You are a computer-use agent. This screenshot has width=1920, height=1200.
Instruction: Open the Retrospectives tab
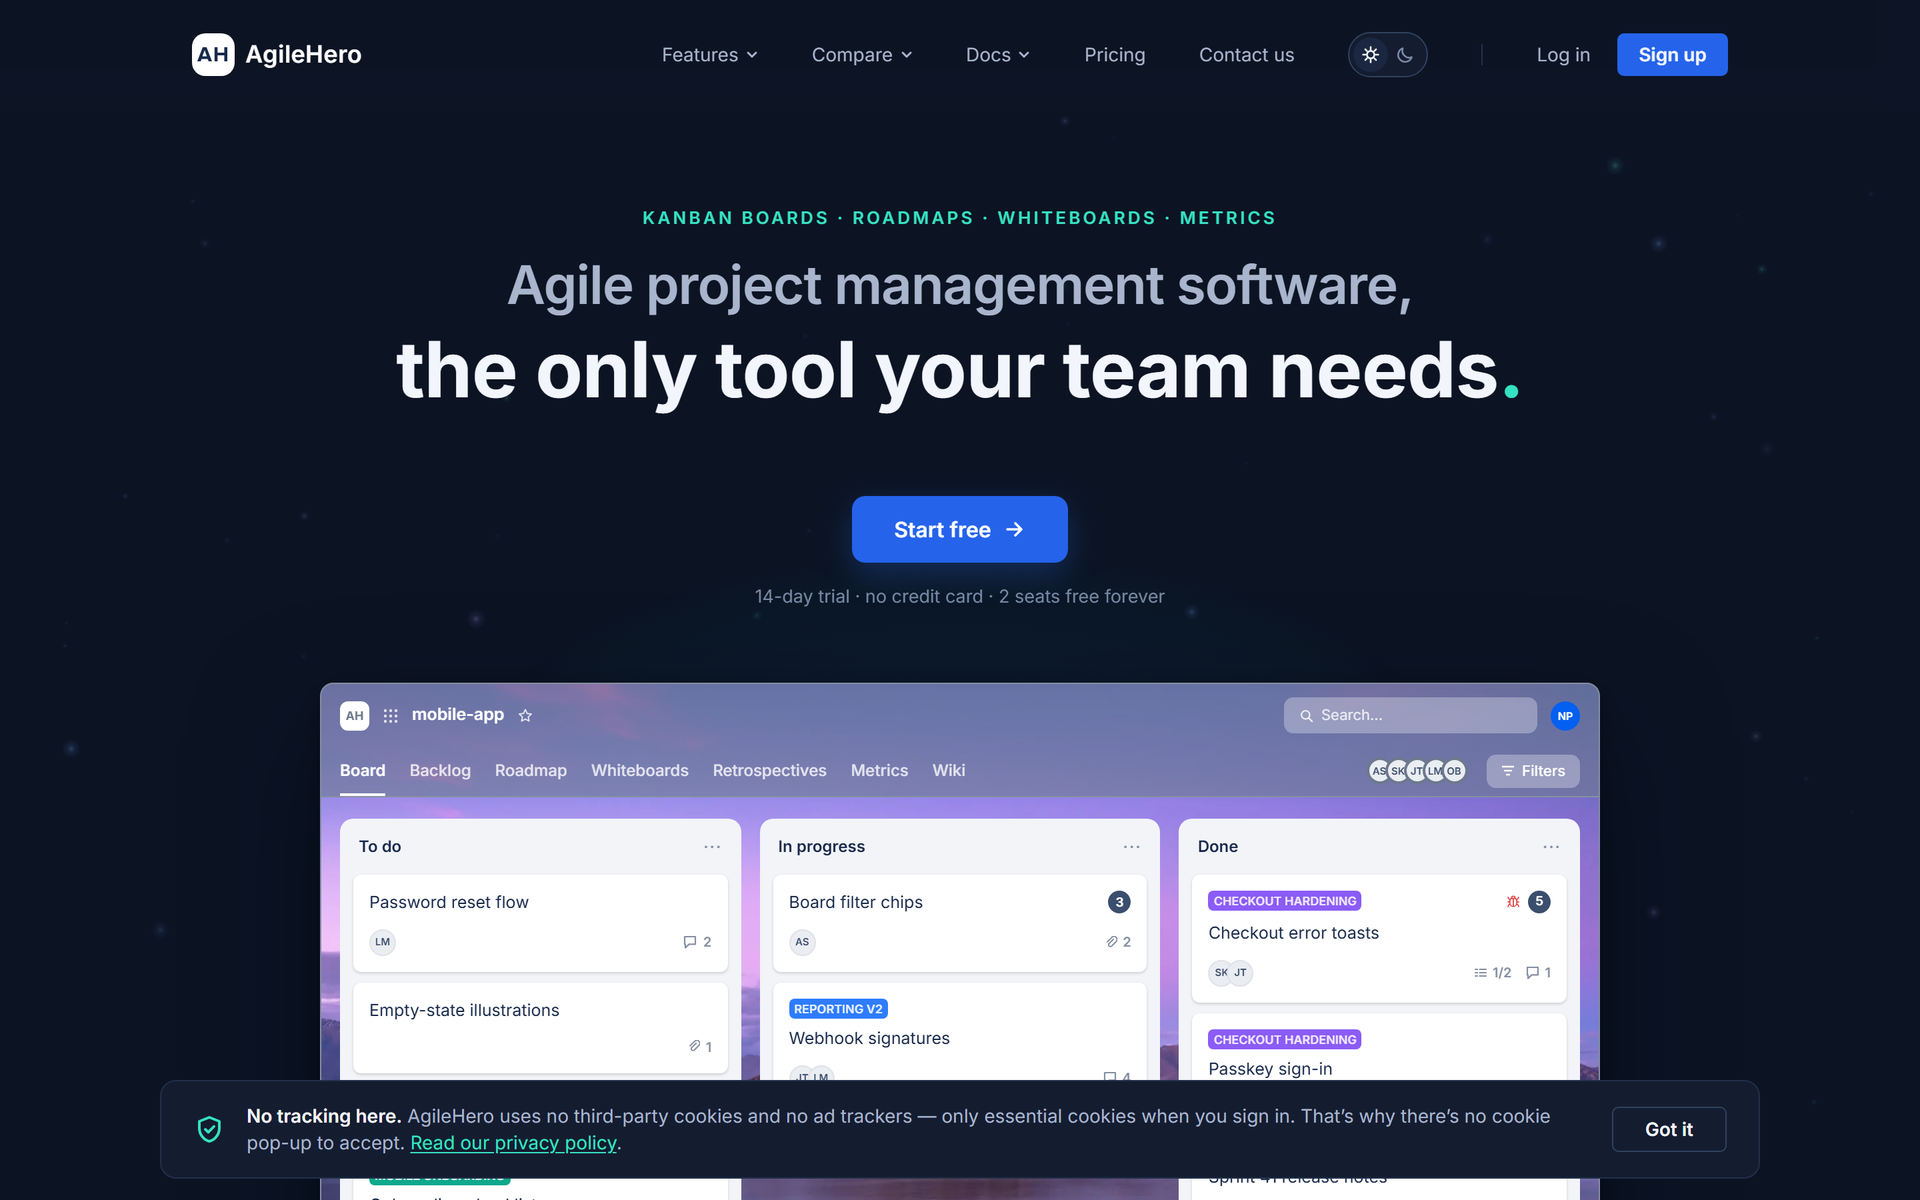(770, 771)
